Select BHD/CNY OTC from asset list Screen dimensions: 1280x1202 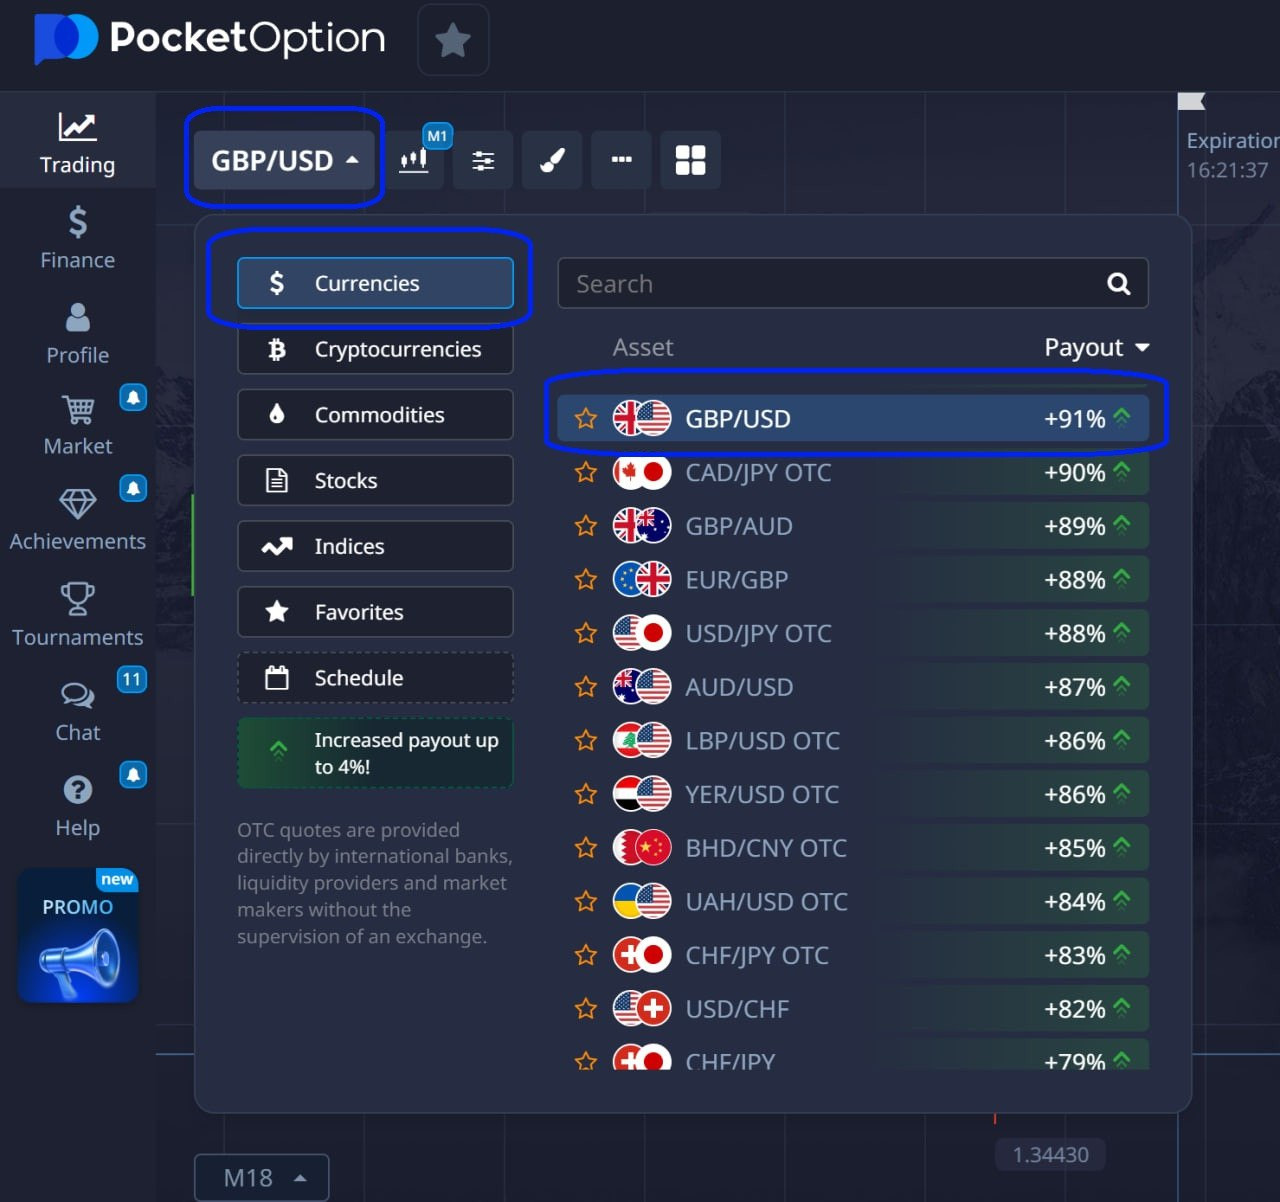[x=853, y=848]
